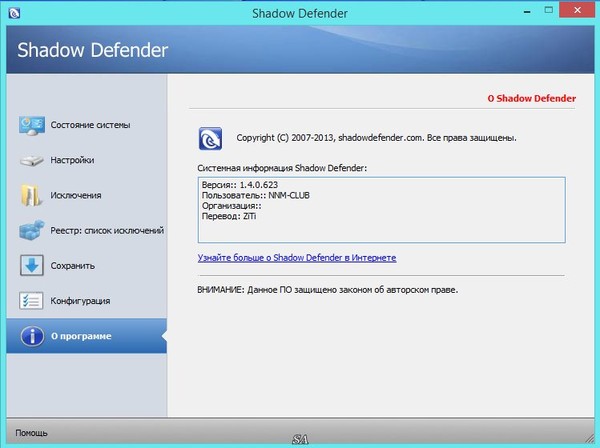The image size is (600, 448).
Task: Click the Состояние системы monitor icon
Action: (x=32, y=126)
